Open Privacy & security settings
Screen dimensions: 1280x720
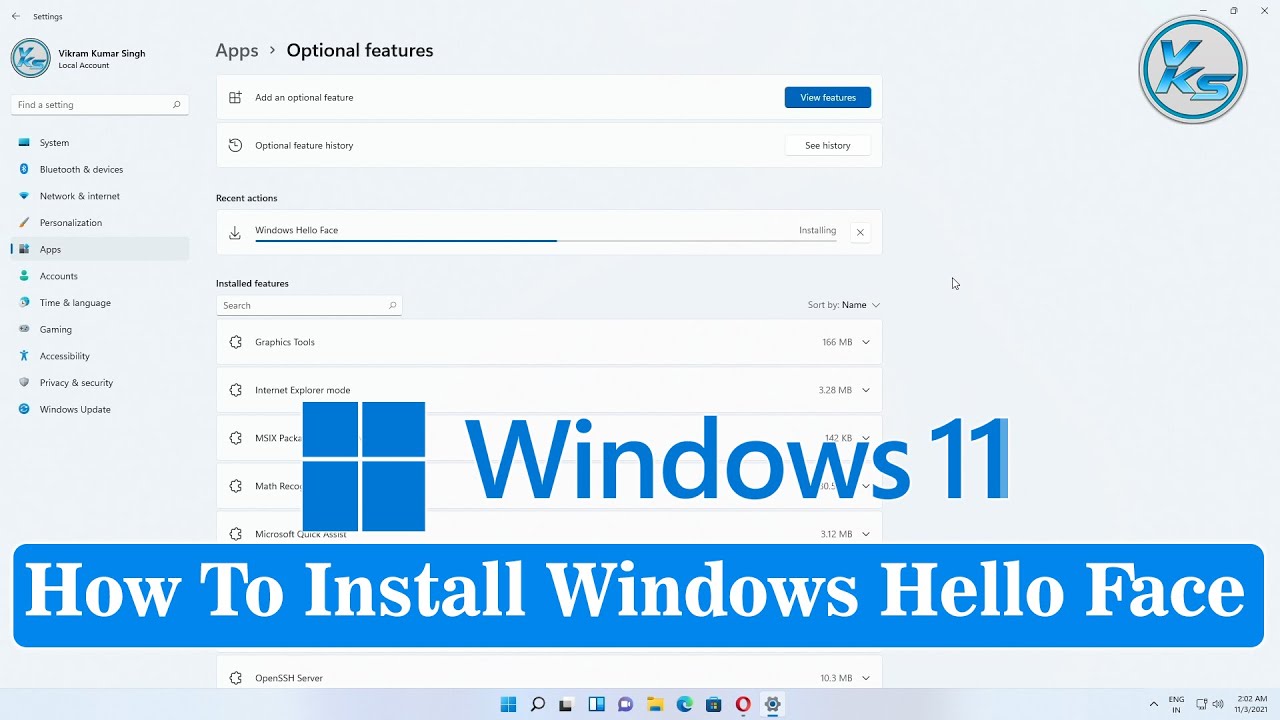(99, 382)
